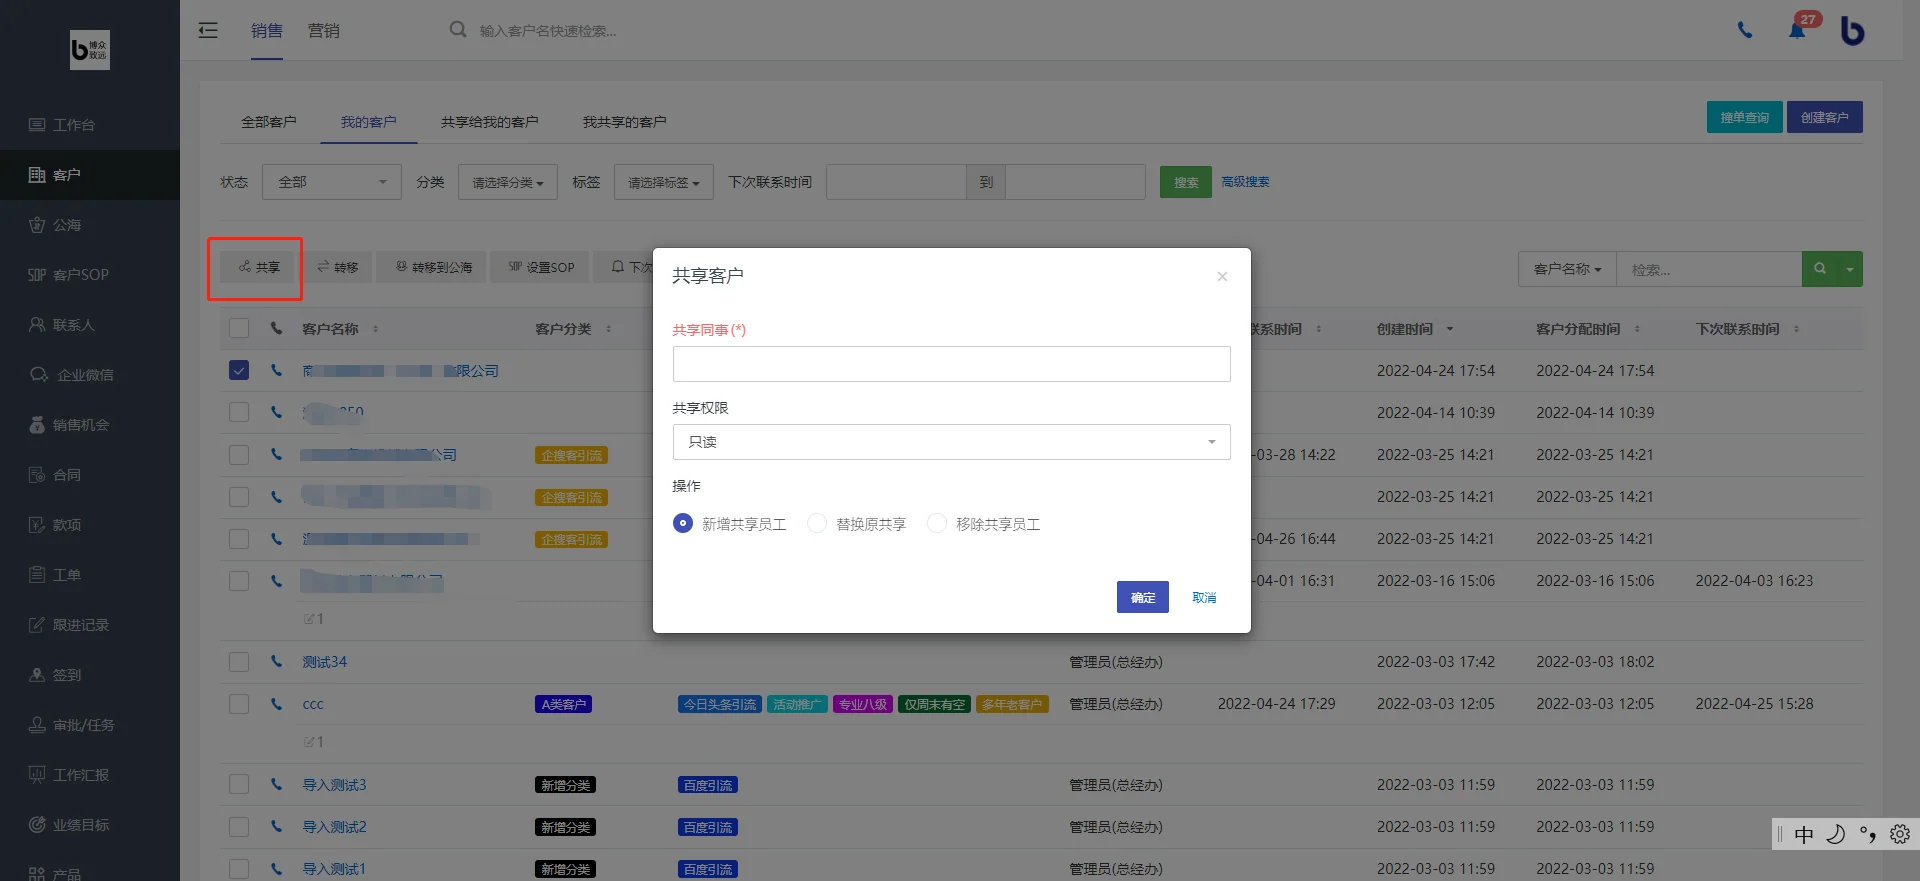
Task: Switch to 共享给我的客户 tab
Action: (x=490, y=122)
